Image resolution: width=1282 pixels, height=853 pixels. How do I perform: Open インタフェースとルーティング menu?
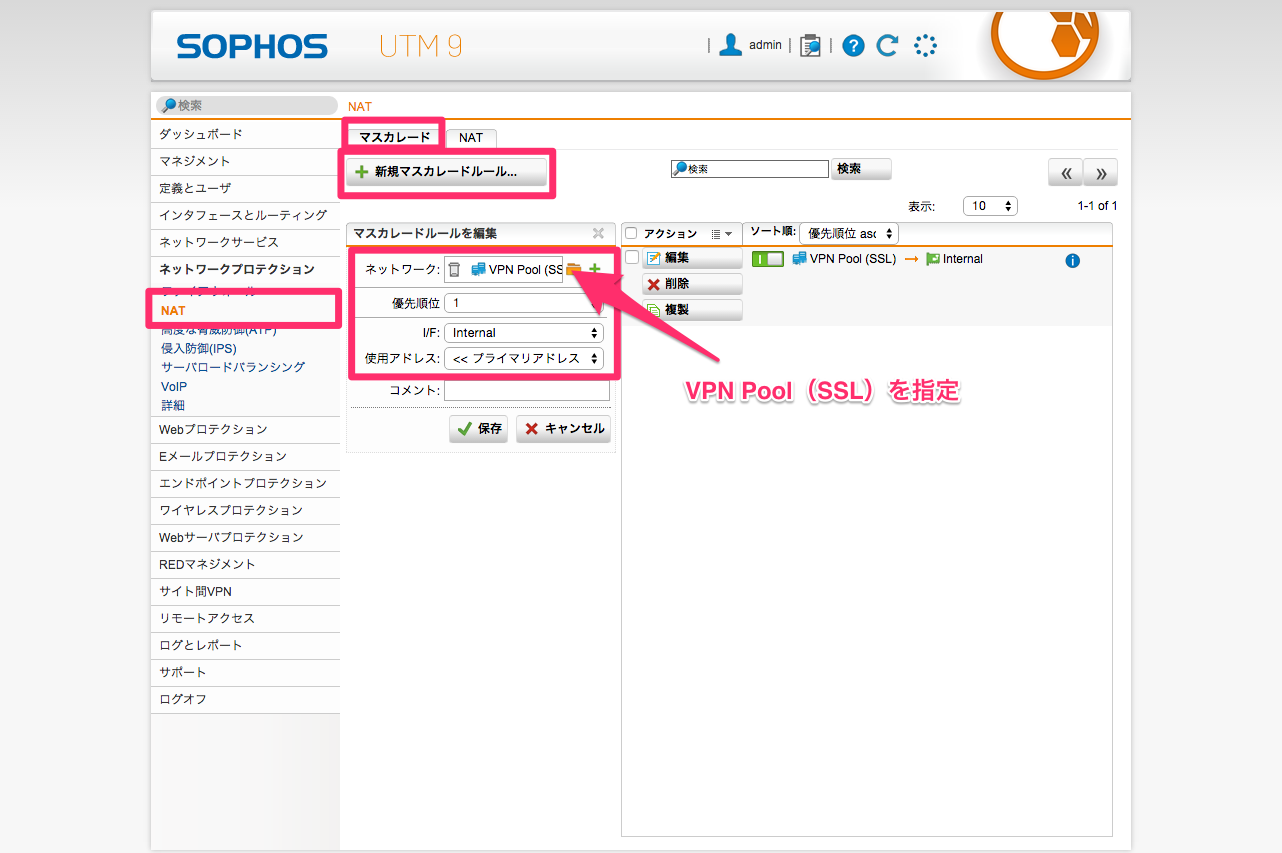tap(246, 215)
